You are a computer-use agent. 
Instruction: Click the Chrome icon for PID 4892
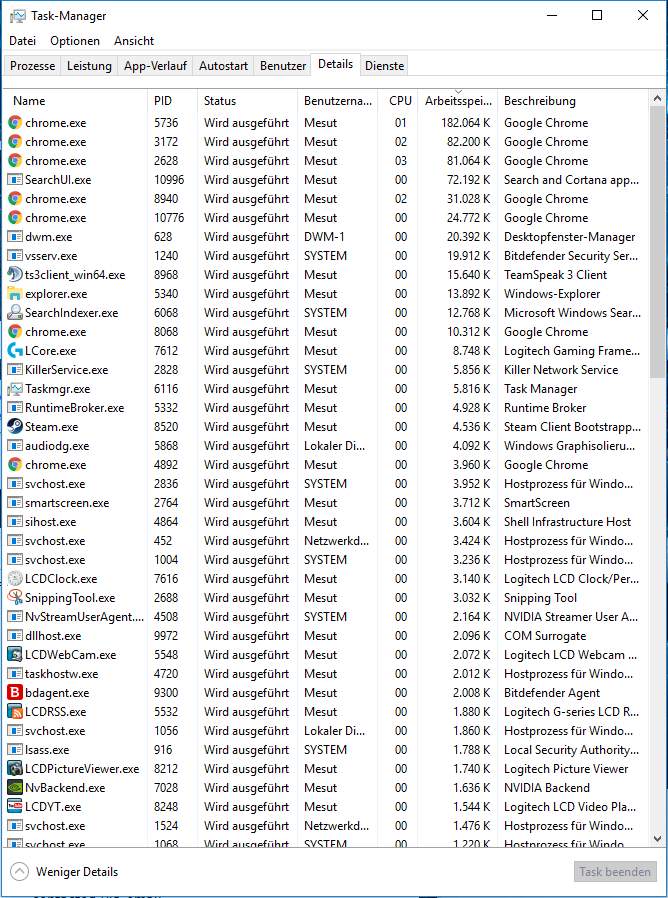(15, 464)
